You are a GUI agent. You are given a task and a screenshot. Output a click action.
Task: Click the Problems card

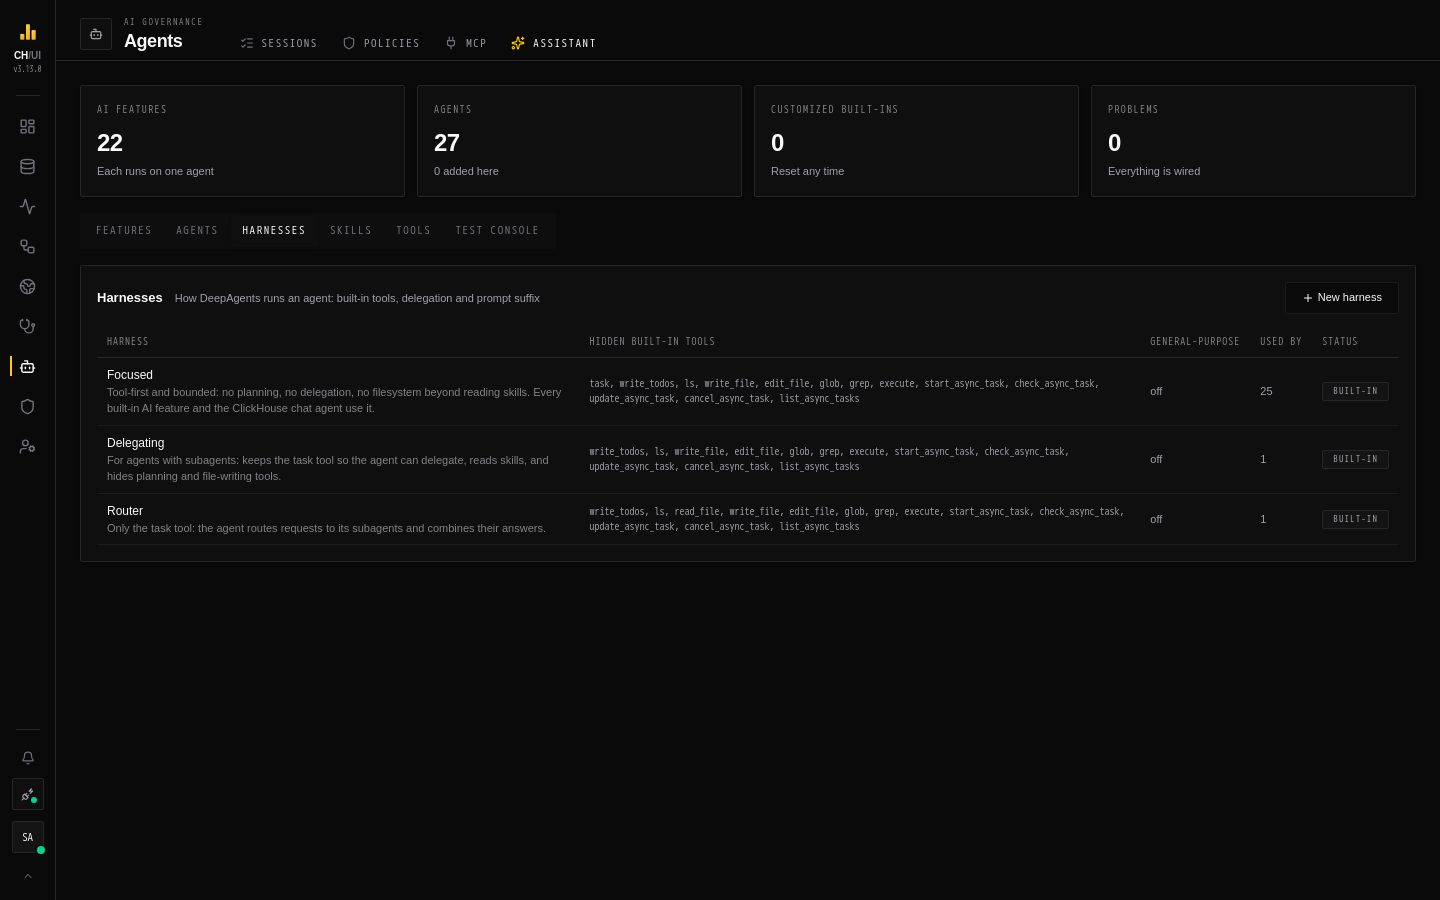(x=1253, y=141)
